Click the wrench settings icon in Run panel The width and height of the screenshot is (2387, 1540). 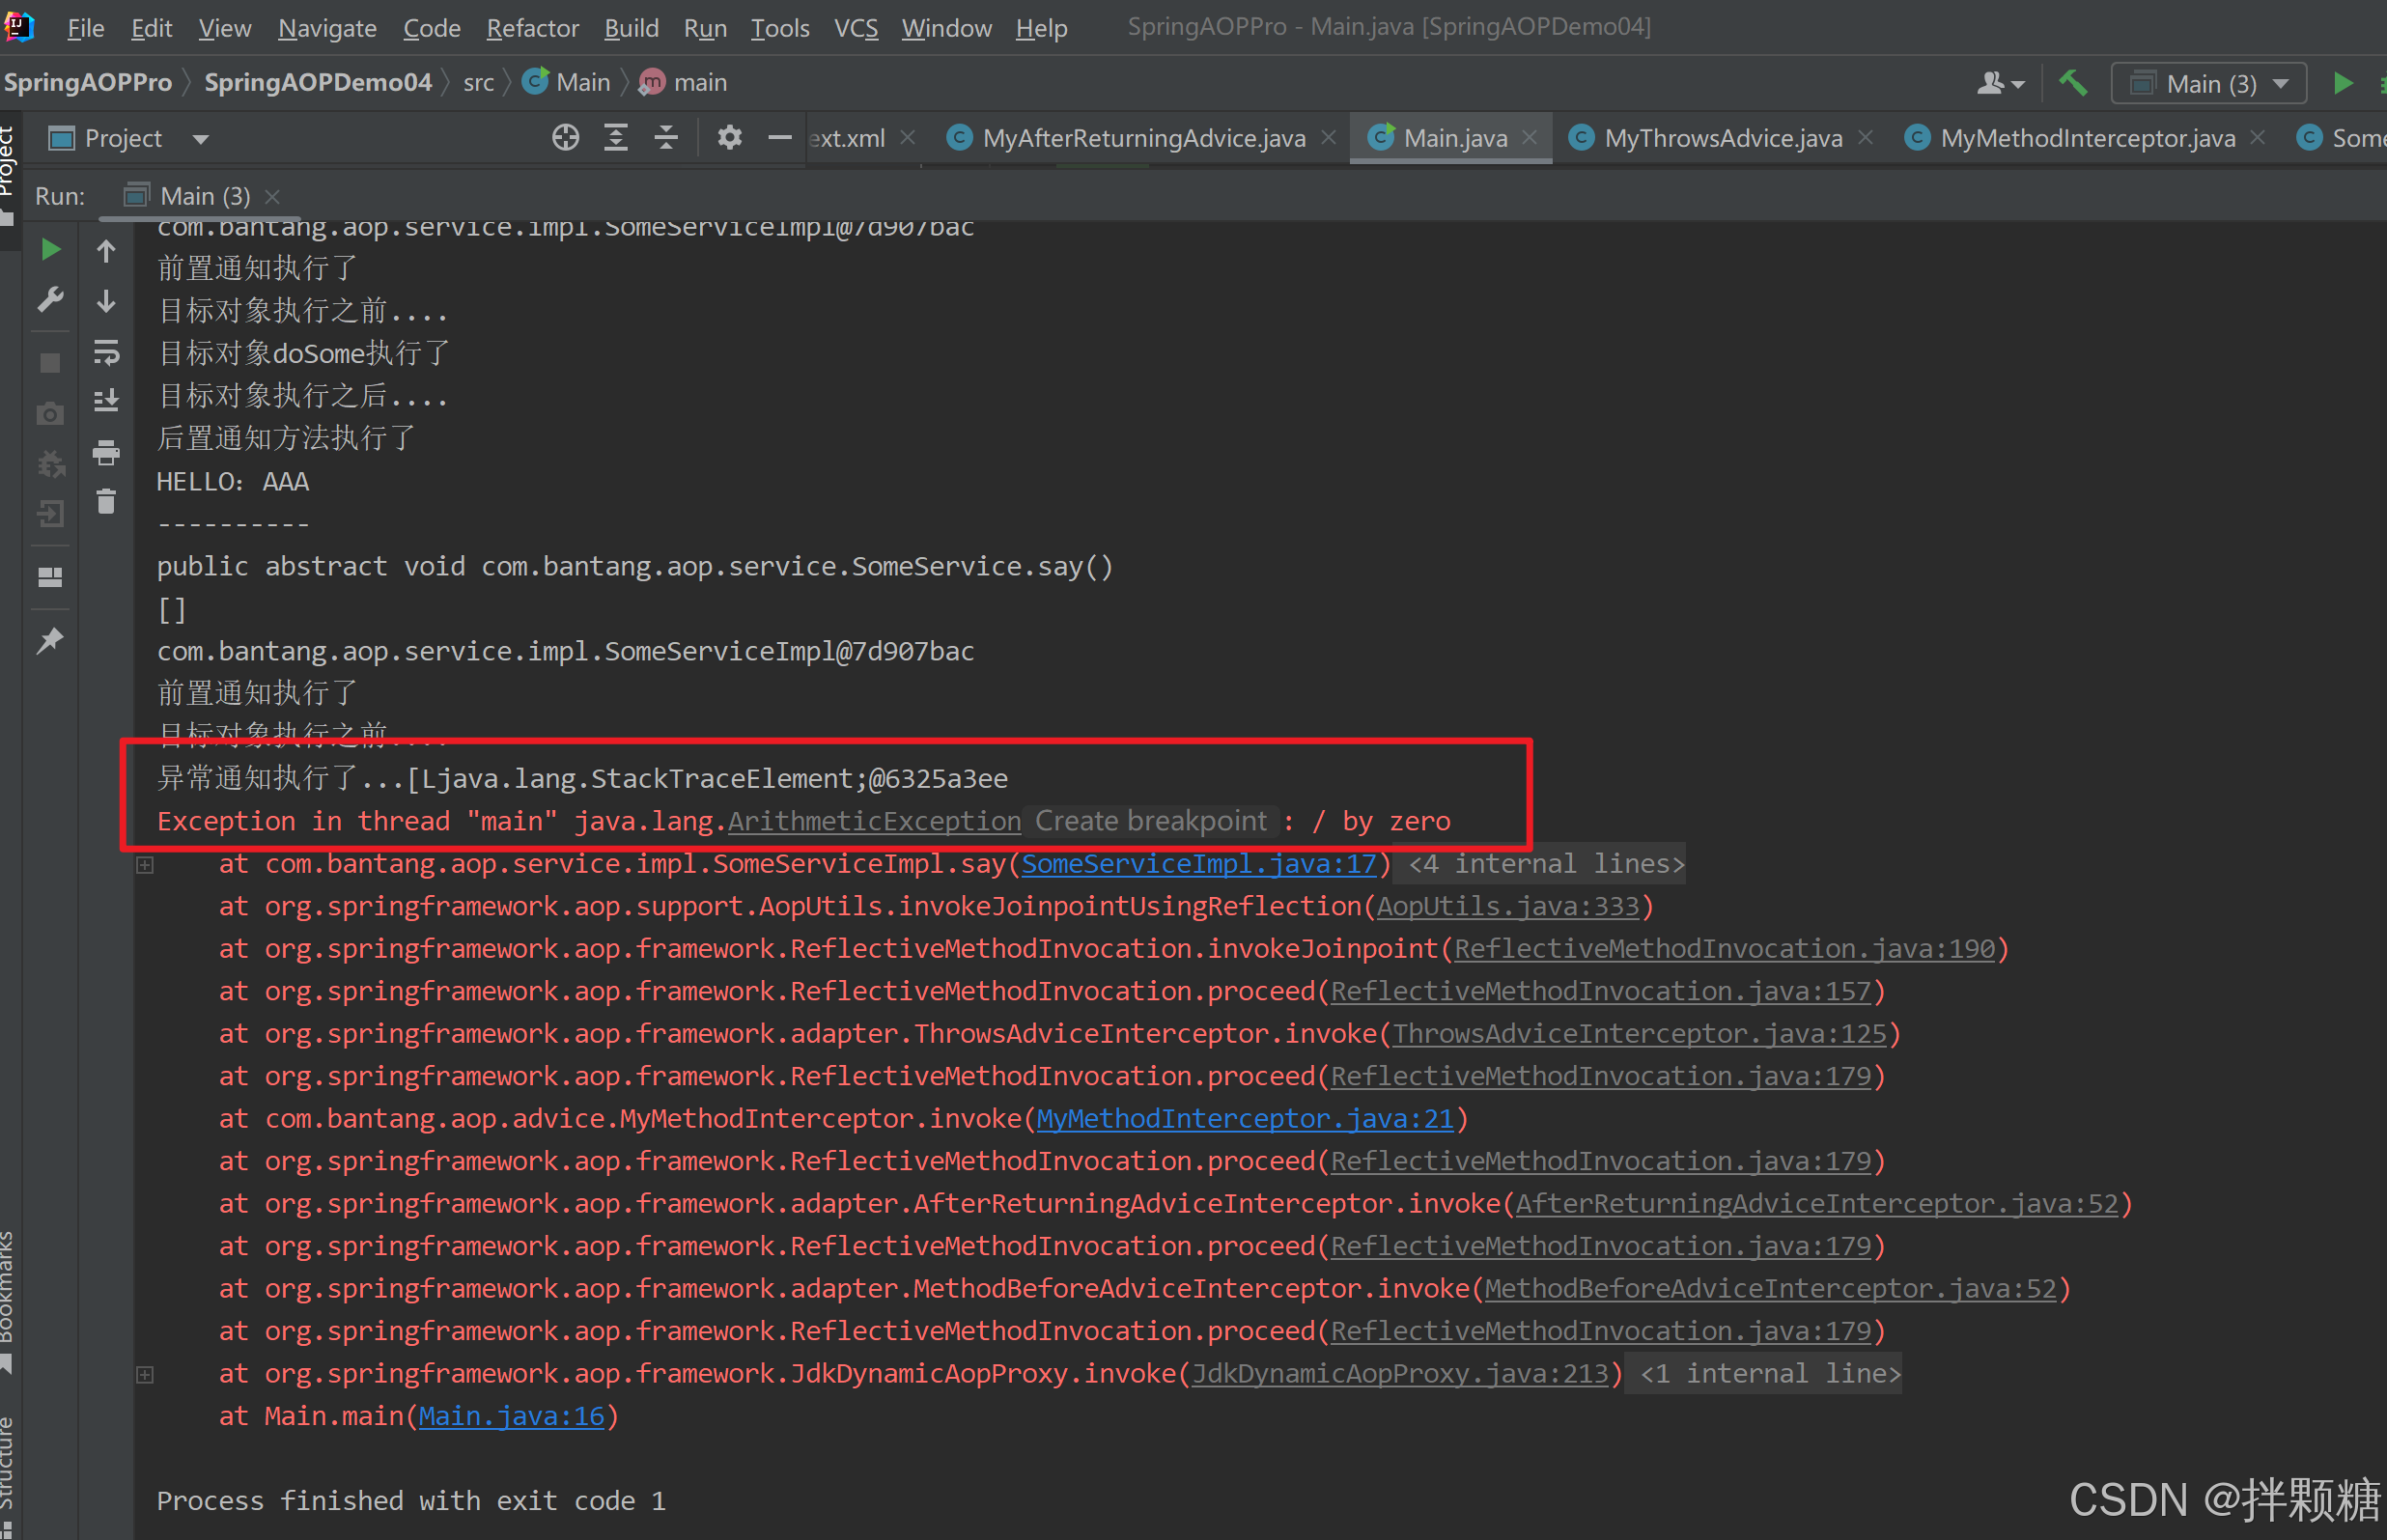(x=50, y=300)
